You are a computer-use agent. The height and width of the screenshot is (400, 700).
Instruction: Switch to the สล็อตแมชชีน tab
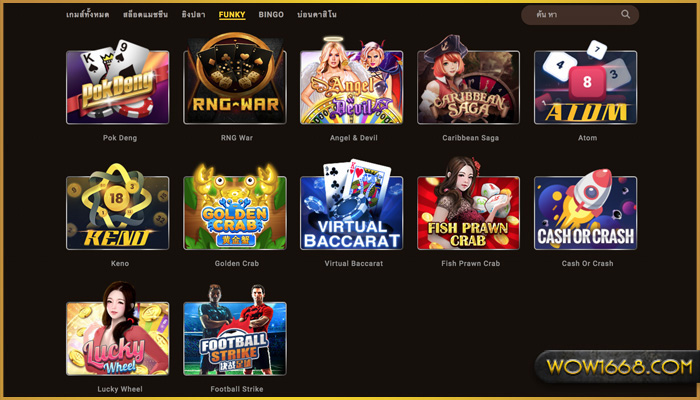click(x=145, y=14)
